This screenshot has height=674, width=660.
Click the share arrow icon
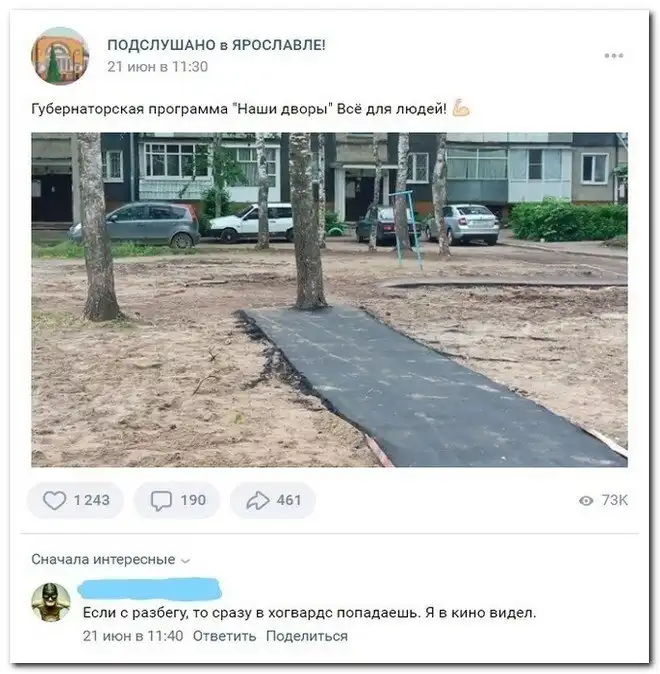pyautogui.click(x=258, y=500)
